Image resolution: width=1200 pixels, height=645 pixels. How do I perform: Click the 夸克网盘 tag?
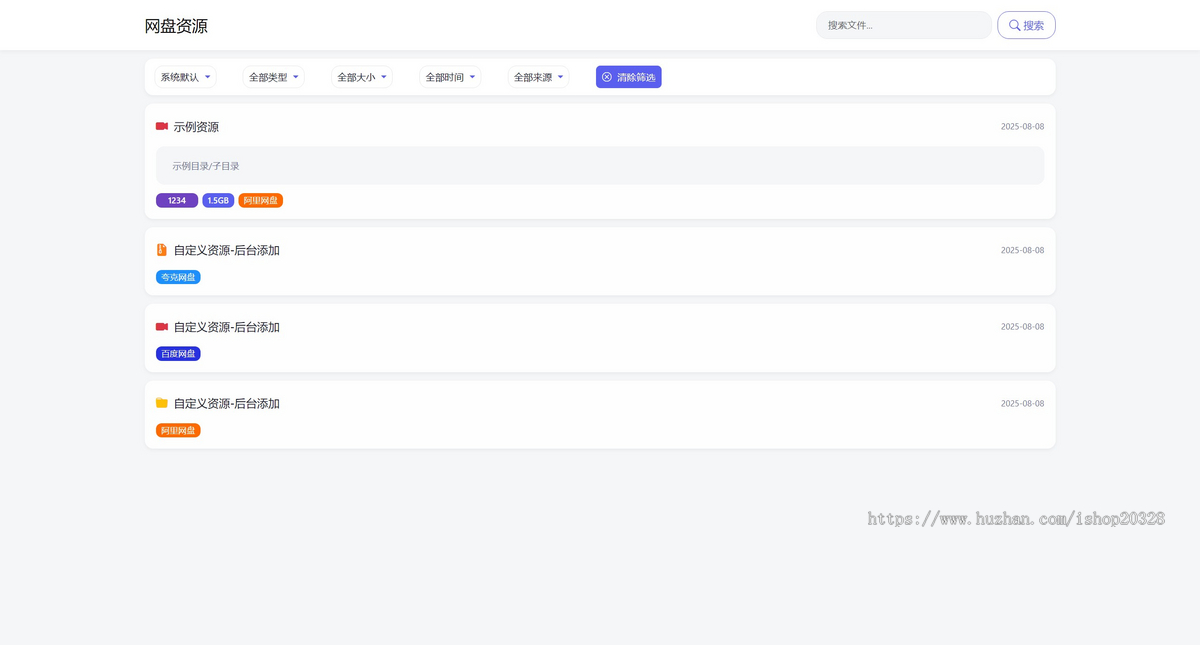click(x=178, y=277)
